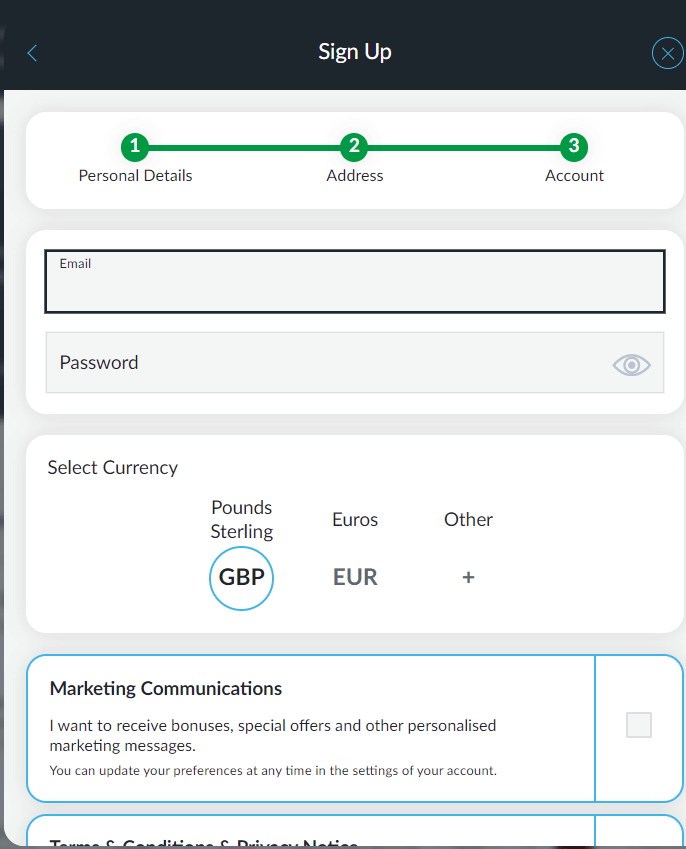
Task: Click the Other currency label
Action: click(468, 520)
